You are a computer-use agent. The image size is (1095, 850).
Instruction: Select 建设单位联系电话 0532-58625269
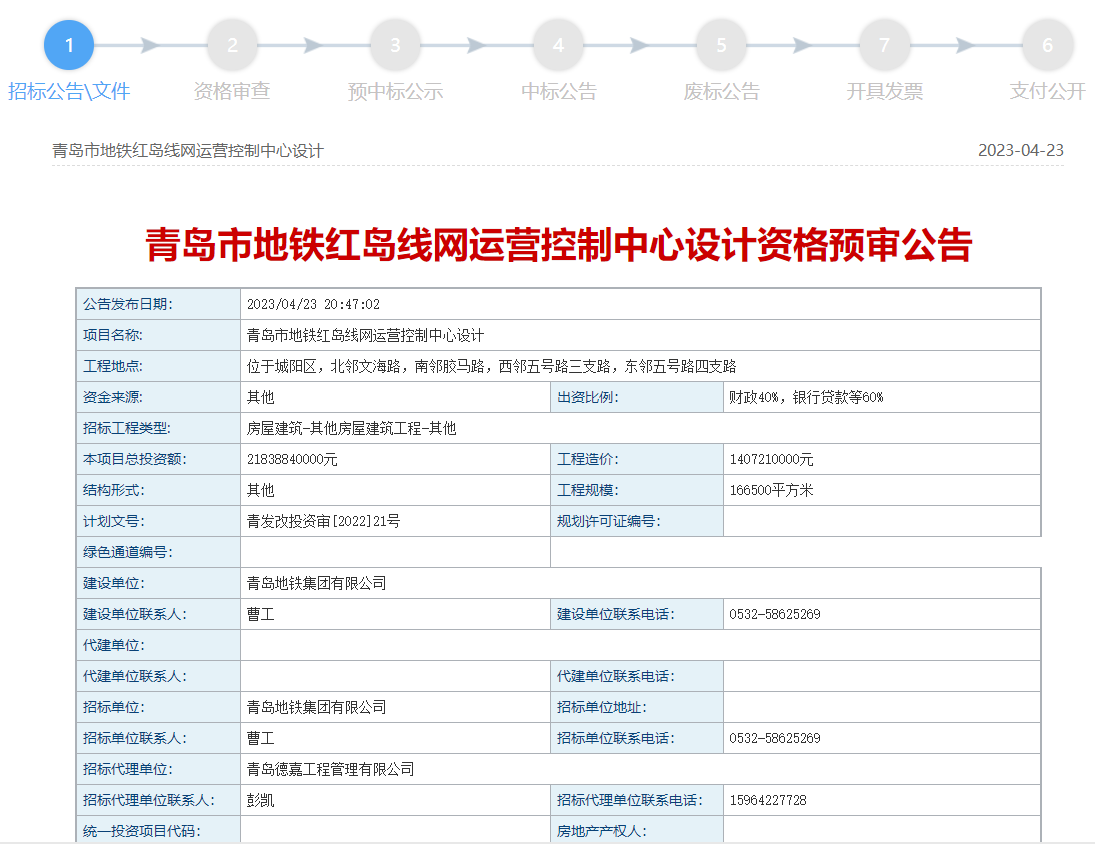tap(774, 615)
